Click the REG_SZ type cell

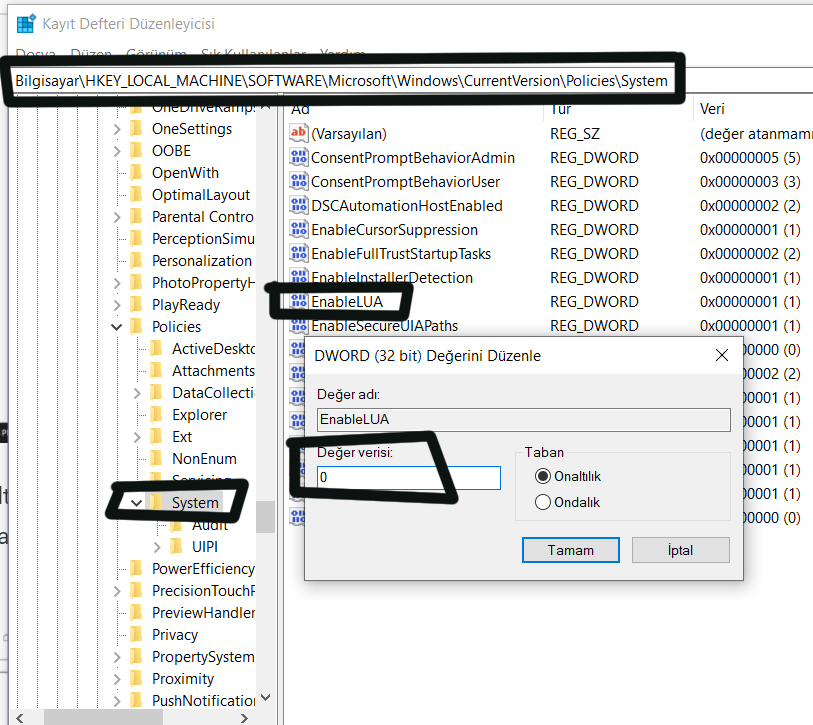pyautogui.click(x=574, y=134)
